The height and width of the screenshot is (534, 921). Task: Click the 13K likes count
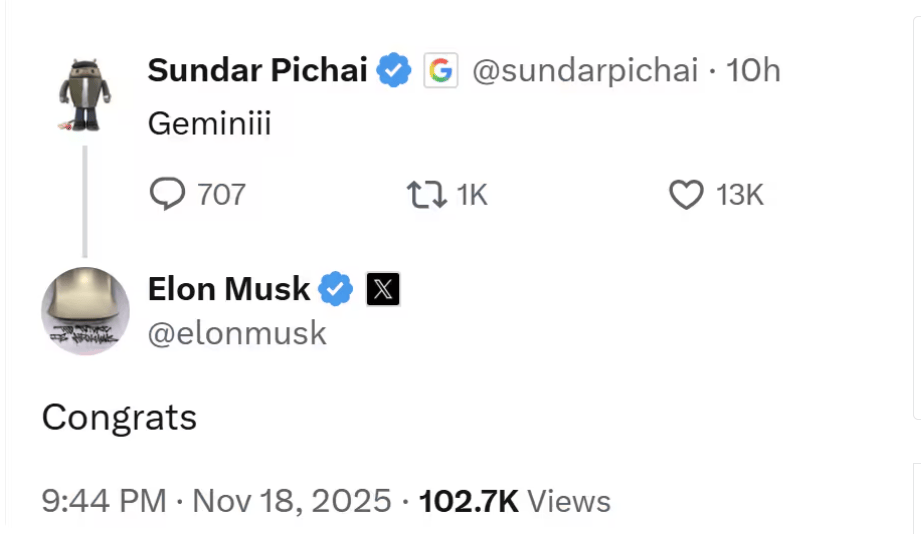[740, 194]
